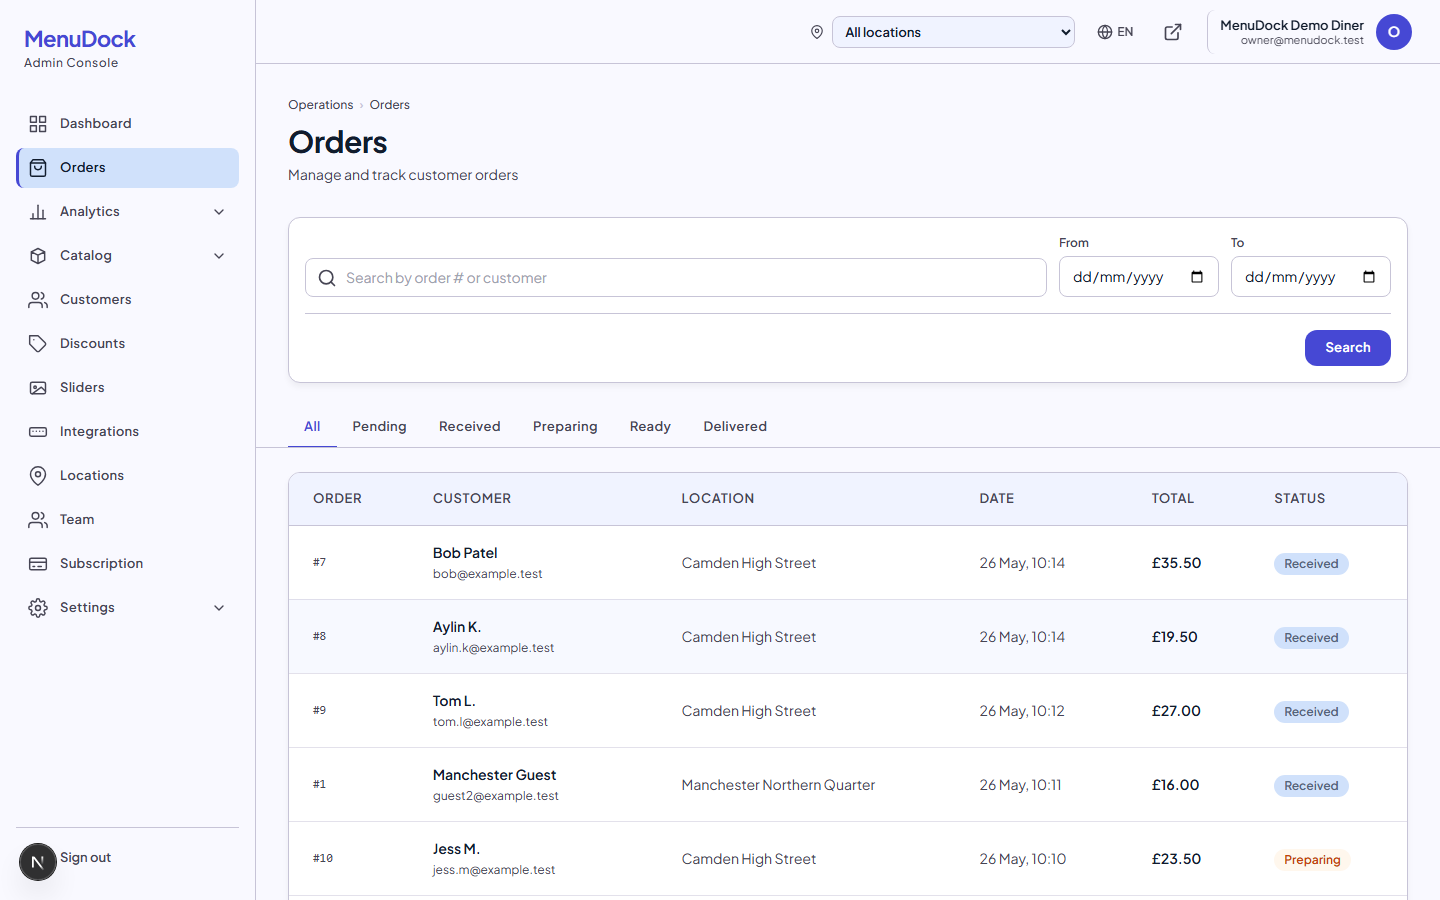Expand the Analytics submenu chevron

click(219, 212)
